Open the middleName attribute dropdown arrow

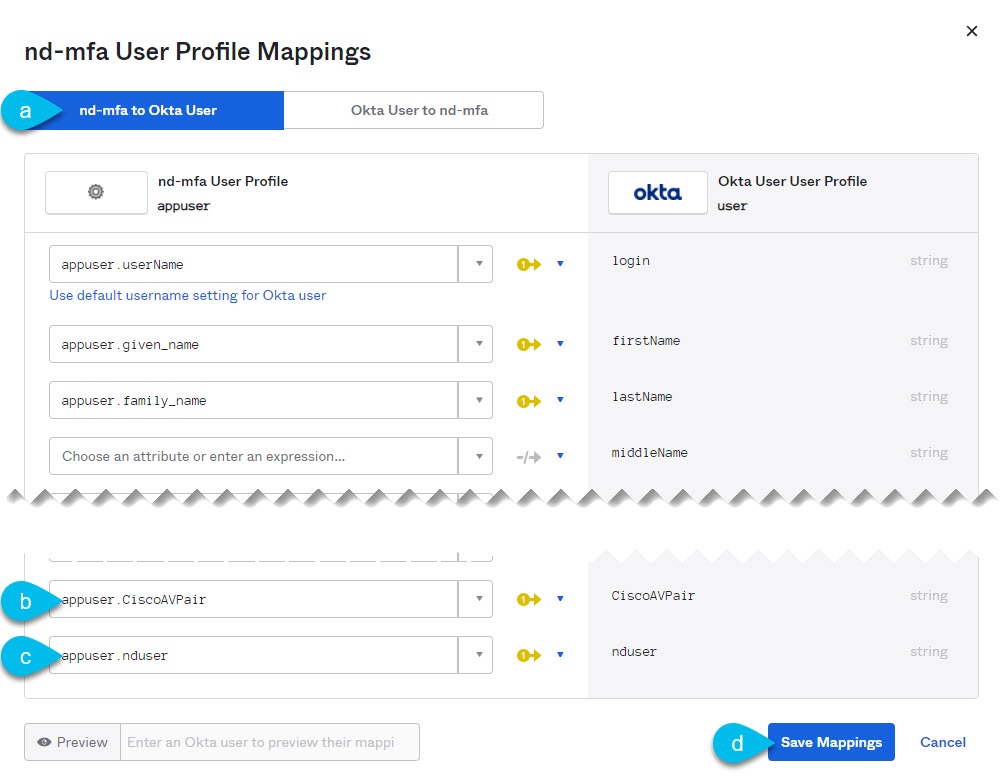[x=475, y=456]
